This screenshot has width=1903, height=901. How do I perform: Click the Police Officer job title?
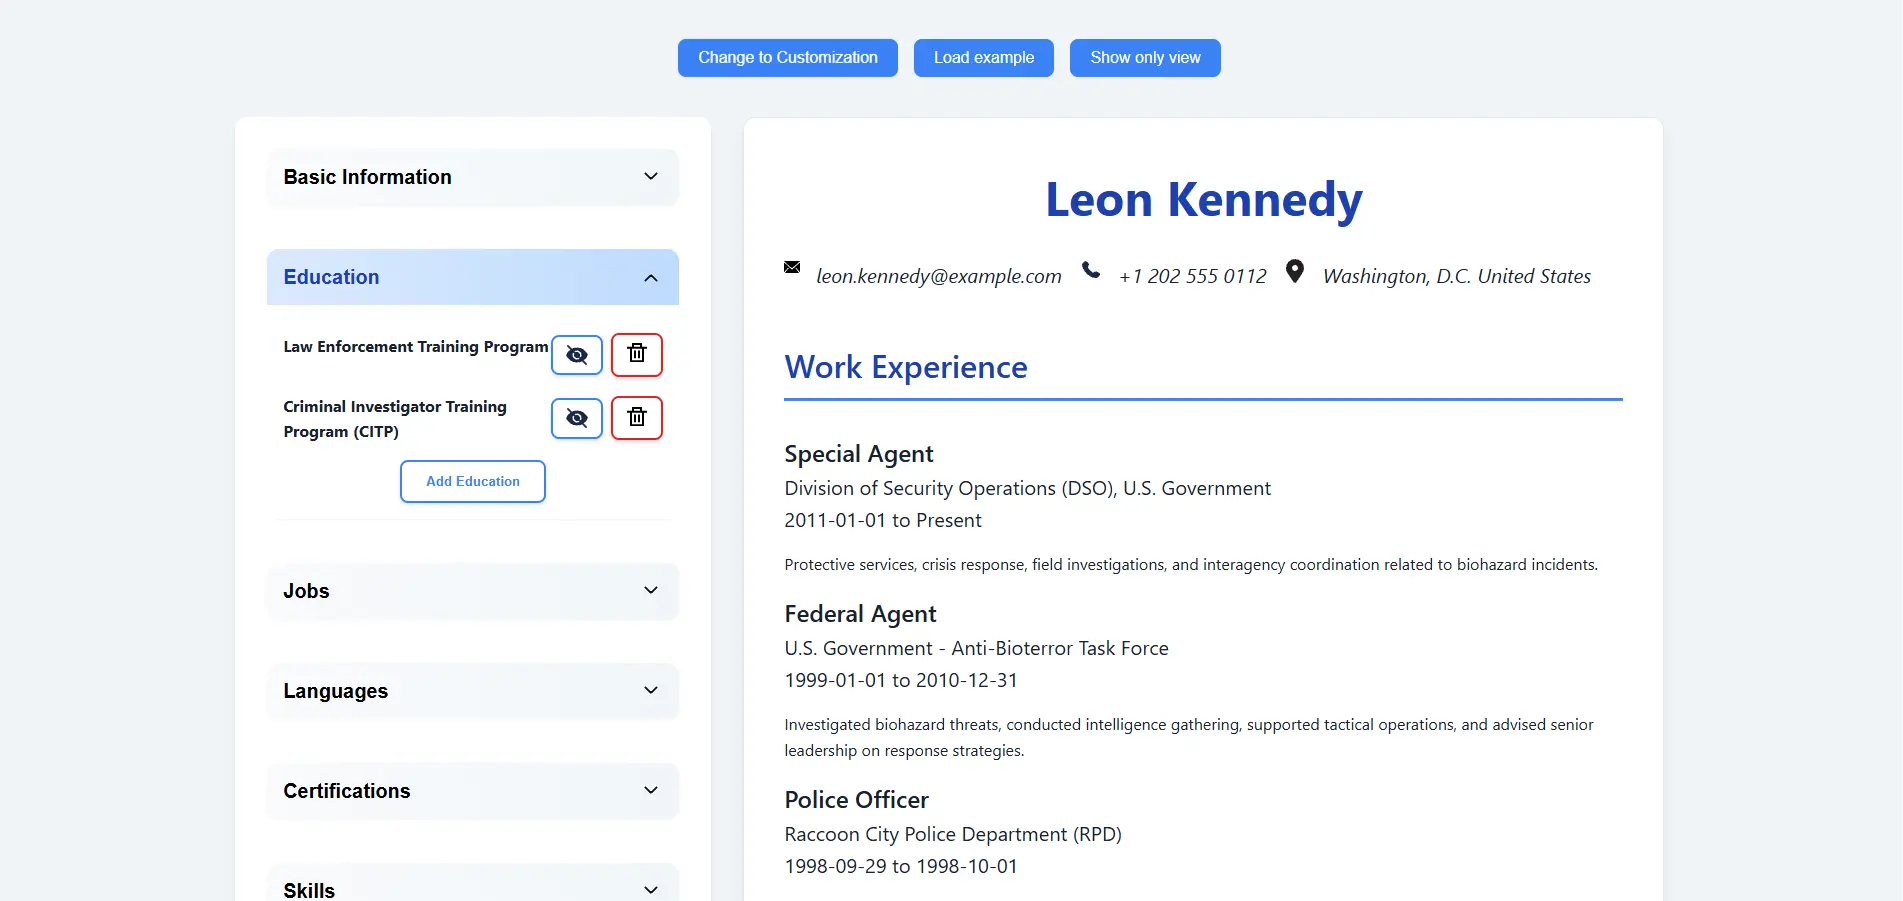(857, 800)
